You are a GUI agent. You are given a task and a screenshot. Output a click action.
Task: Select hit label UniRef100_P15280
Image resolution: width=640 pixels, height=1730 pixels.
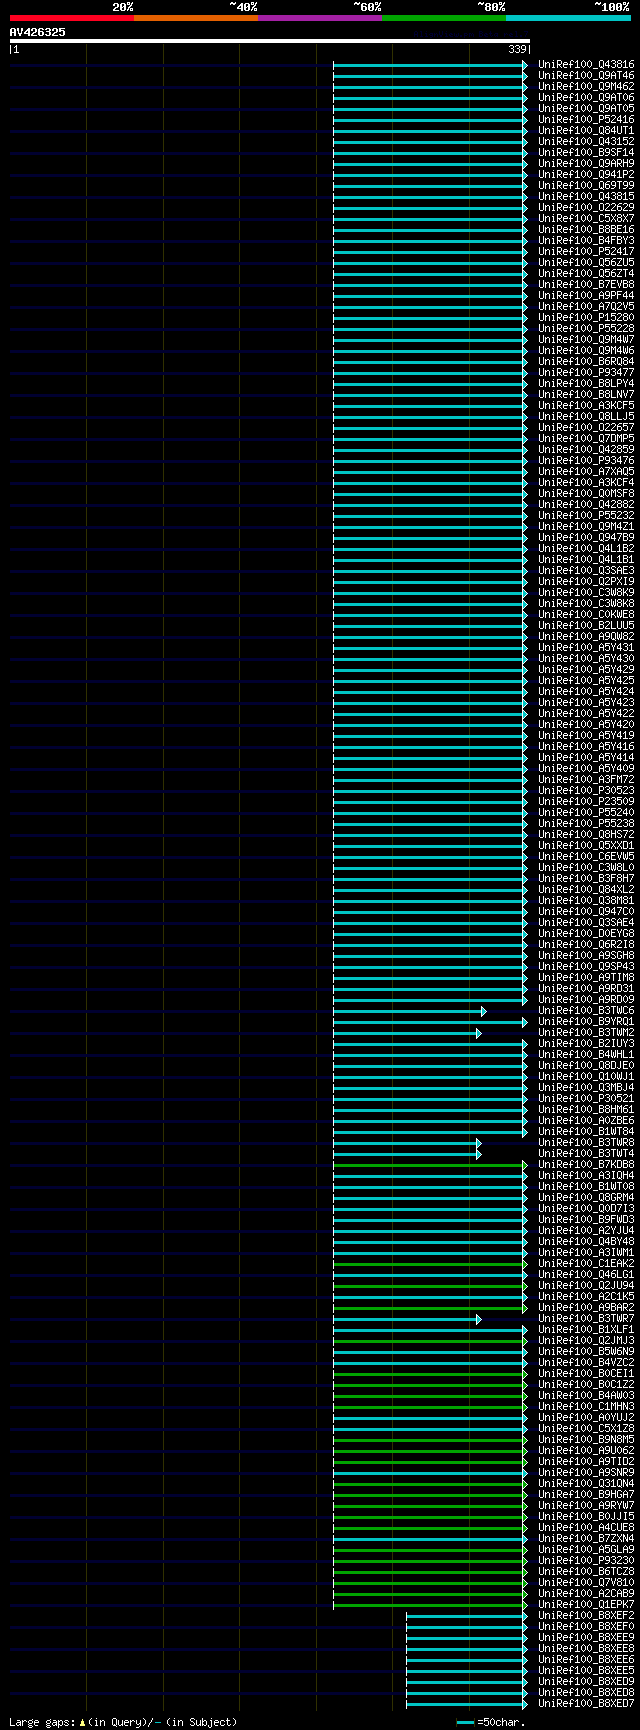586,317
